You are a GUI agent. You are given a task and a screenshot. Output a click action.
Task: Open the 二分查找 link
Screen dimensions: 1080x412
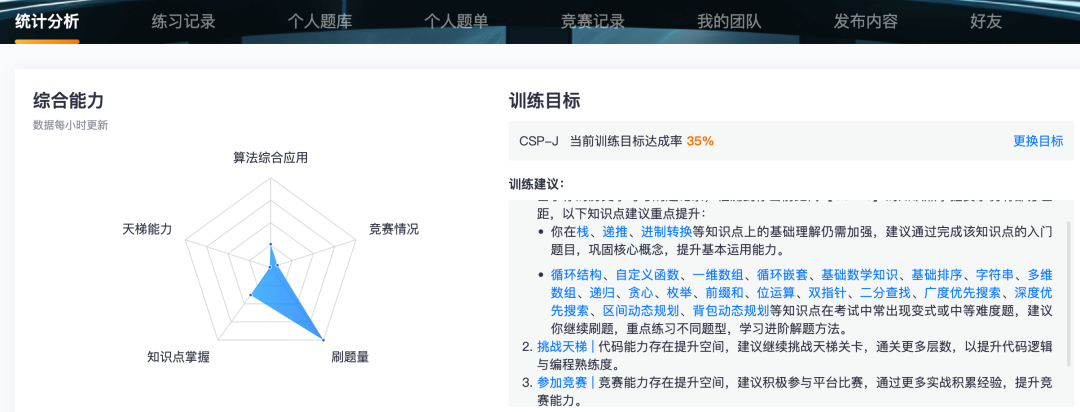pyautogui.click(x=886, y=292)
